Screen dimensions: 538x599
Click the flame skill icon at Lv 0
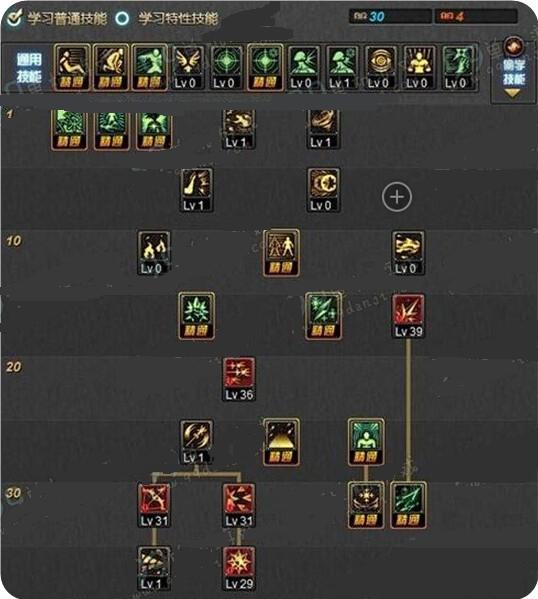[x=154, y=253]
